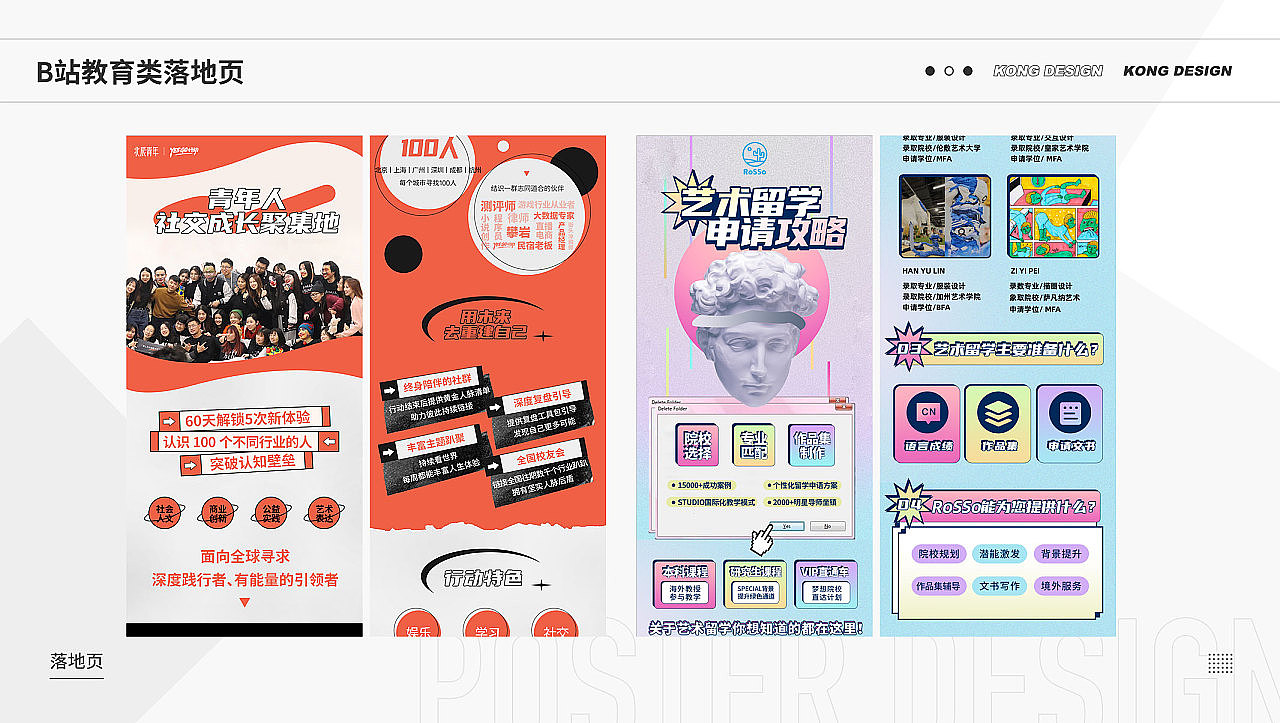
Task: Click the 落地页 tab label
Action: pos(76,662)
